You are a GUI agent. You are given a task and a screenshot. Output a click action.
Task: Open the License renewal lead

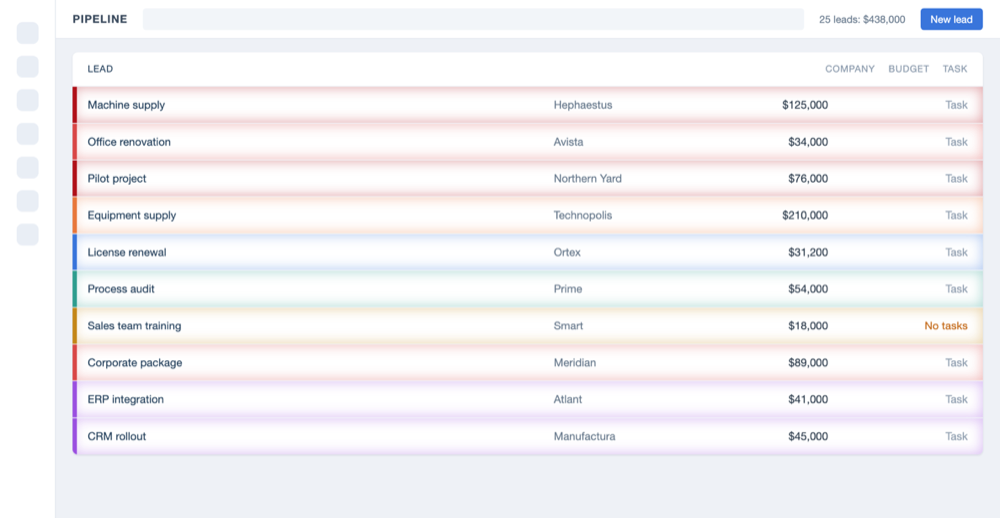[x=127, y=252]
